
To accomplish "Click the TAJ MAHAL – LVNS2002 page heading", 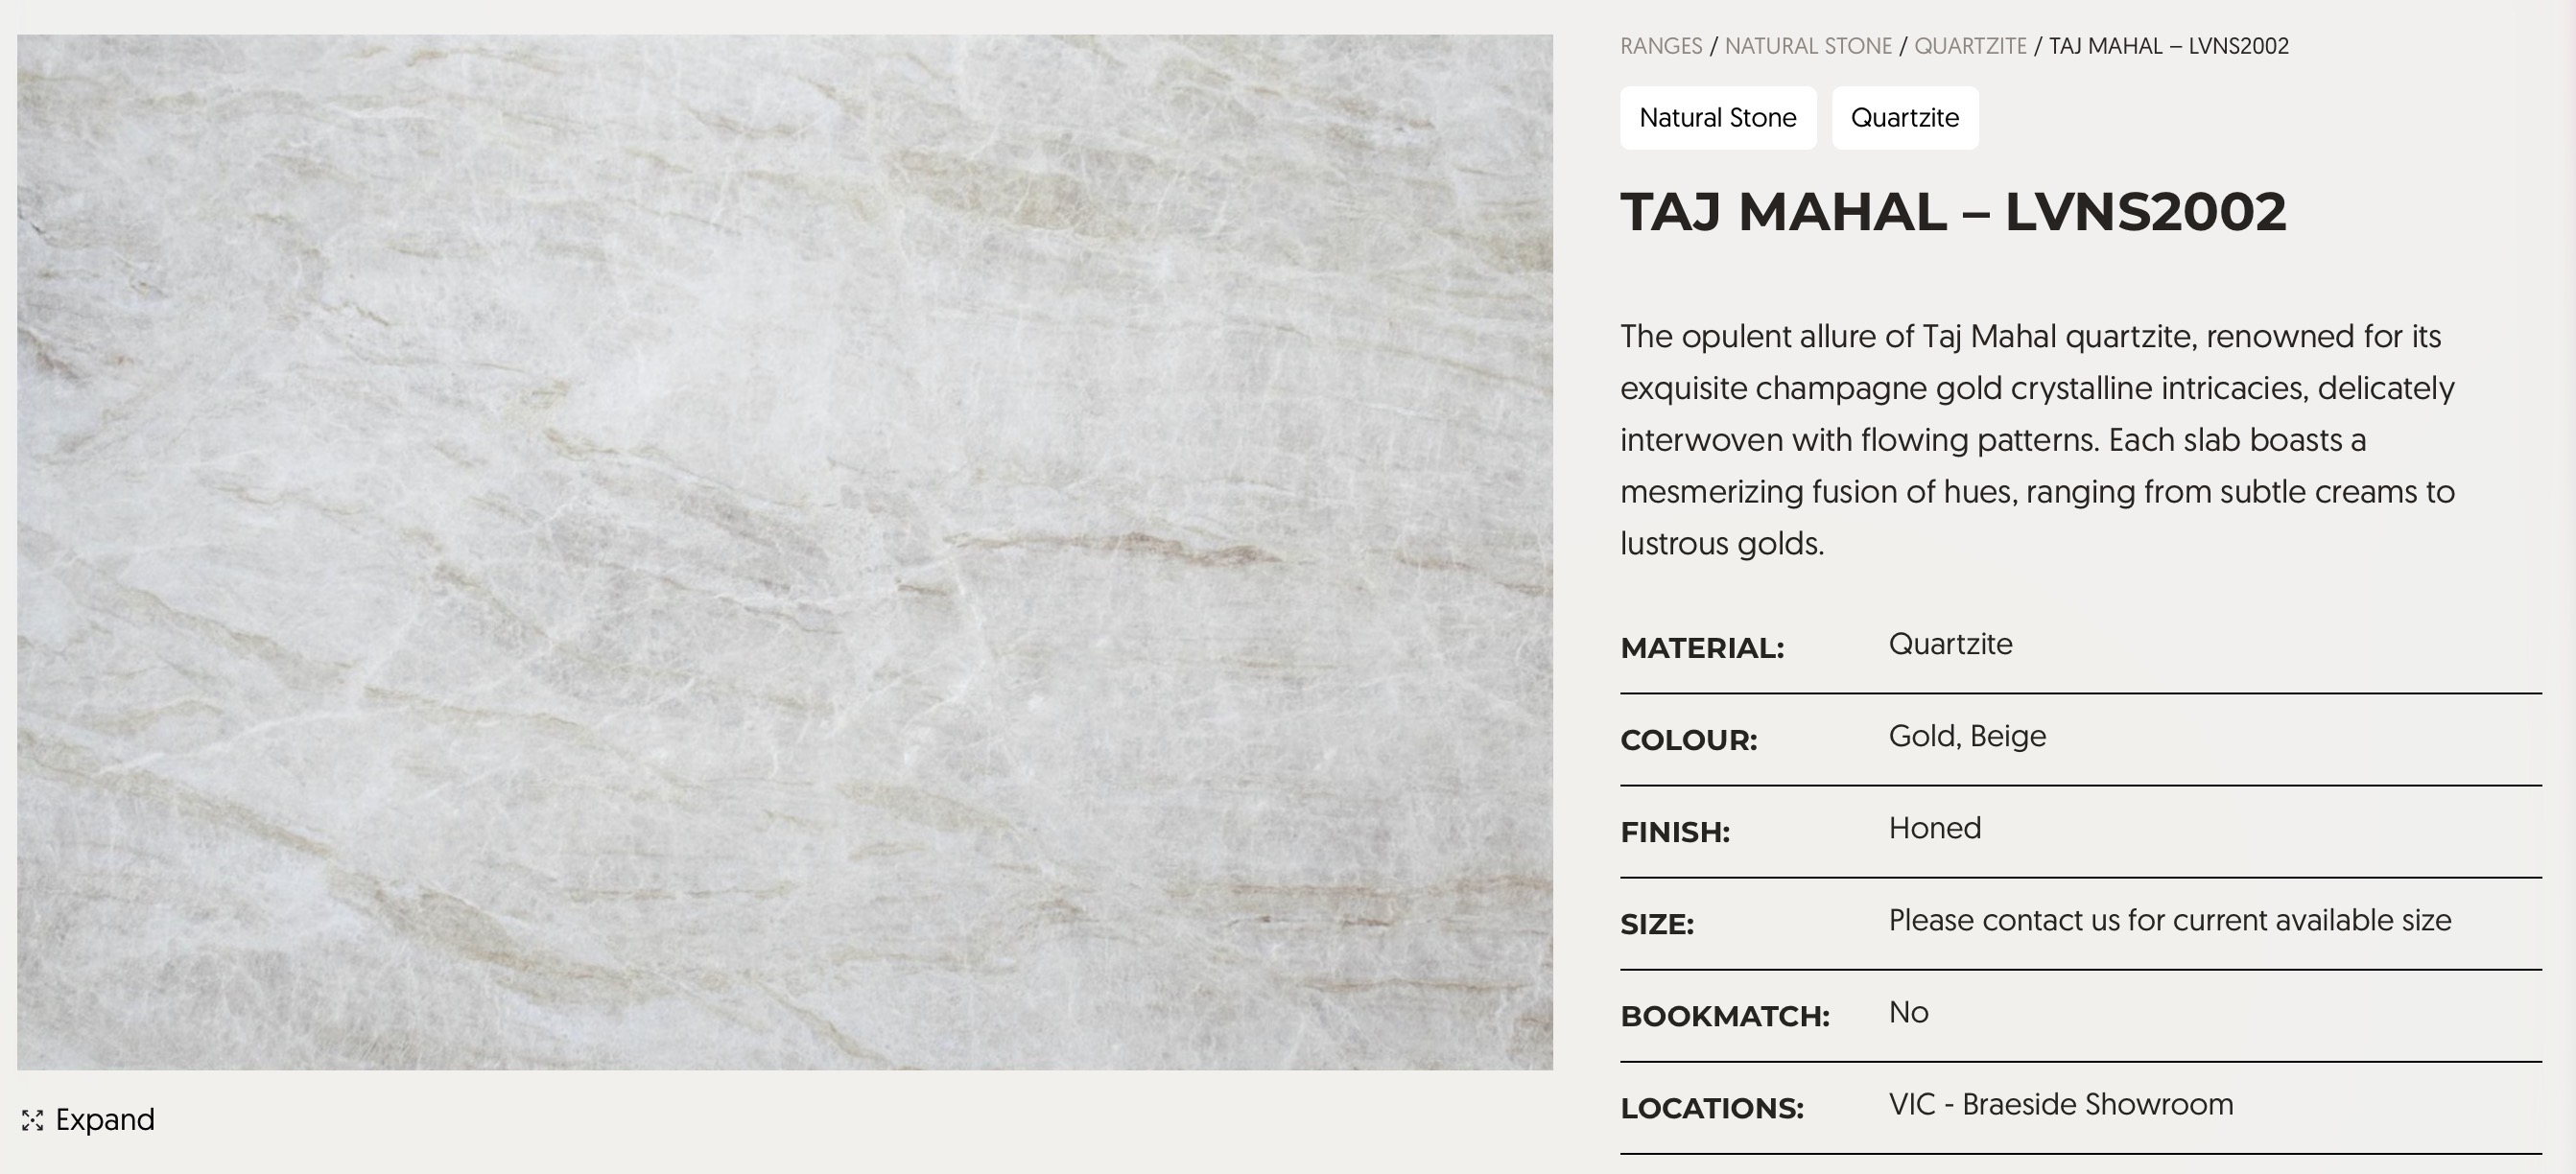I will click(1953, 211).
